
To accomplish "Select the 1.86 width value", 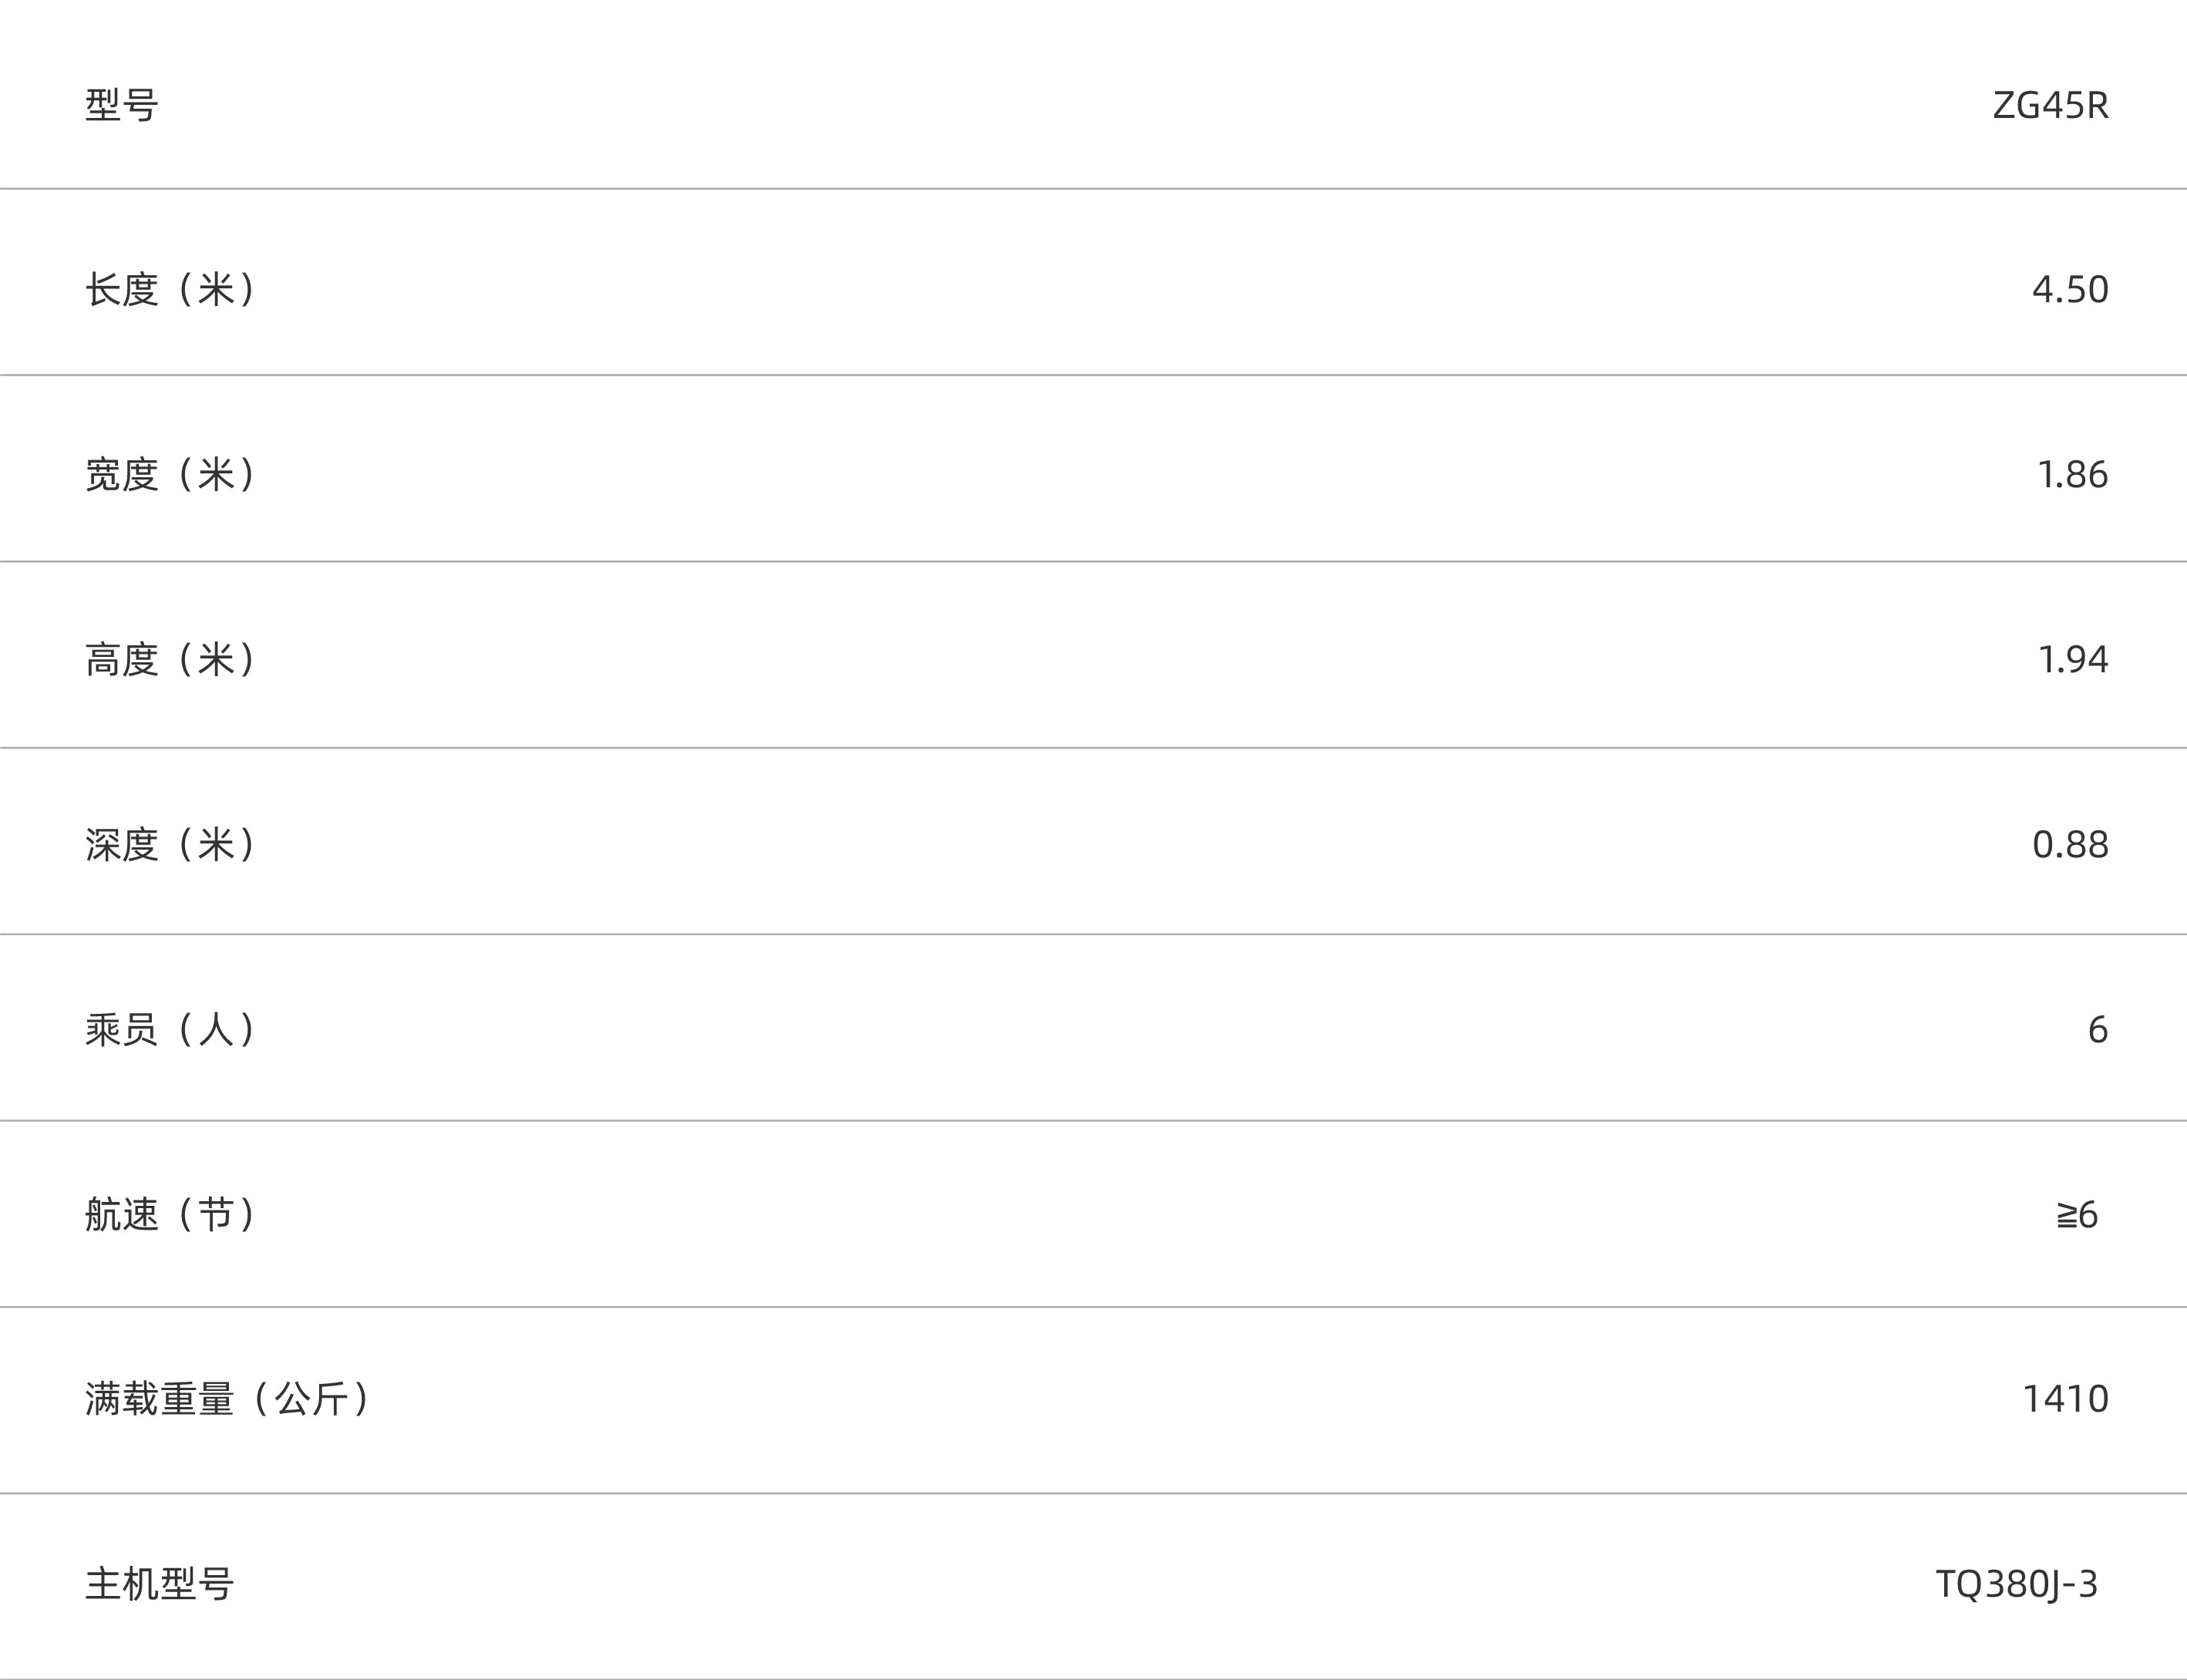I will [2072, 475].
